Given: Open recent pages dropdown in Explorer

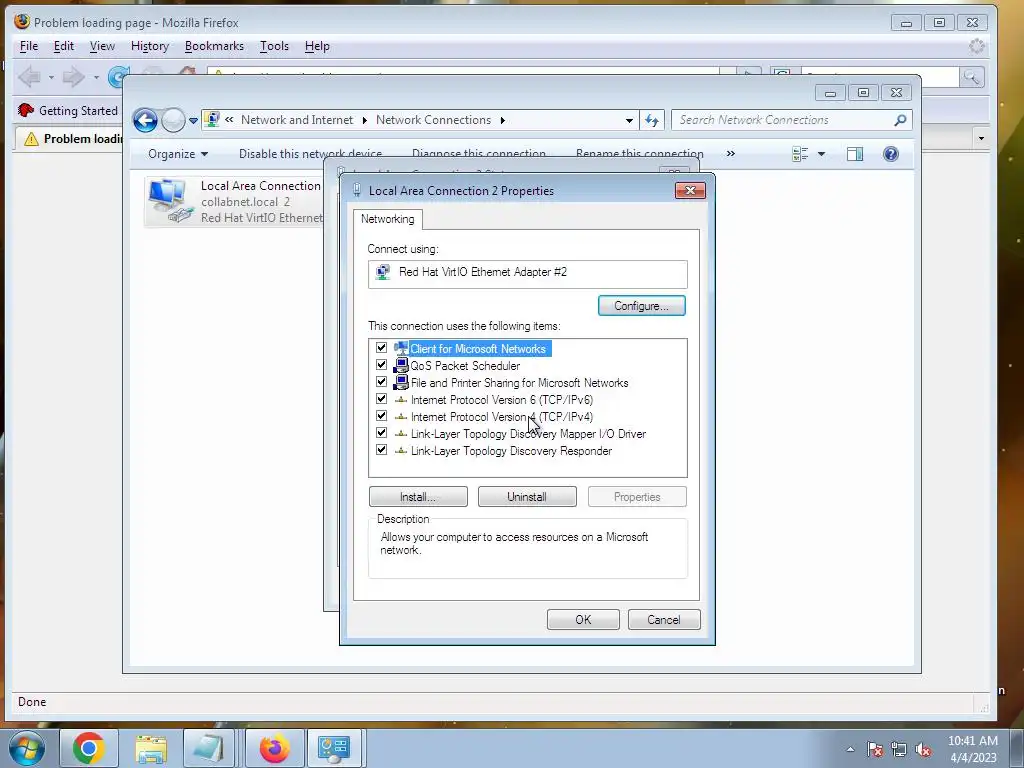Looking at the screenshot, I should point(193,120).
